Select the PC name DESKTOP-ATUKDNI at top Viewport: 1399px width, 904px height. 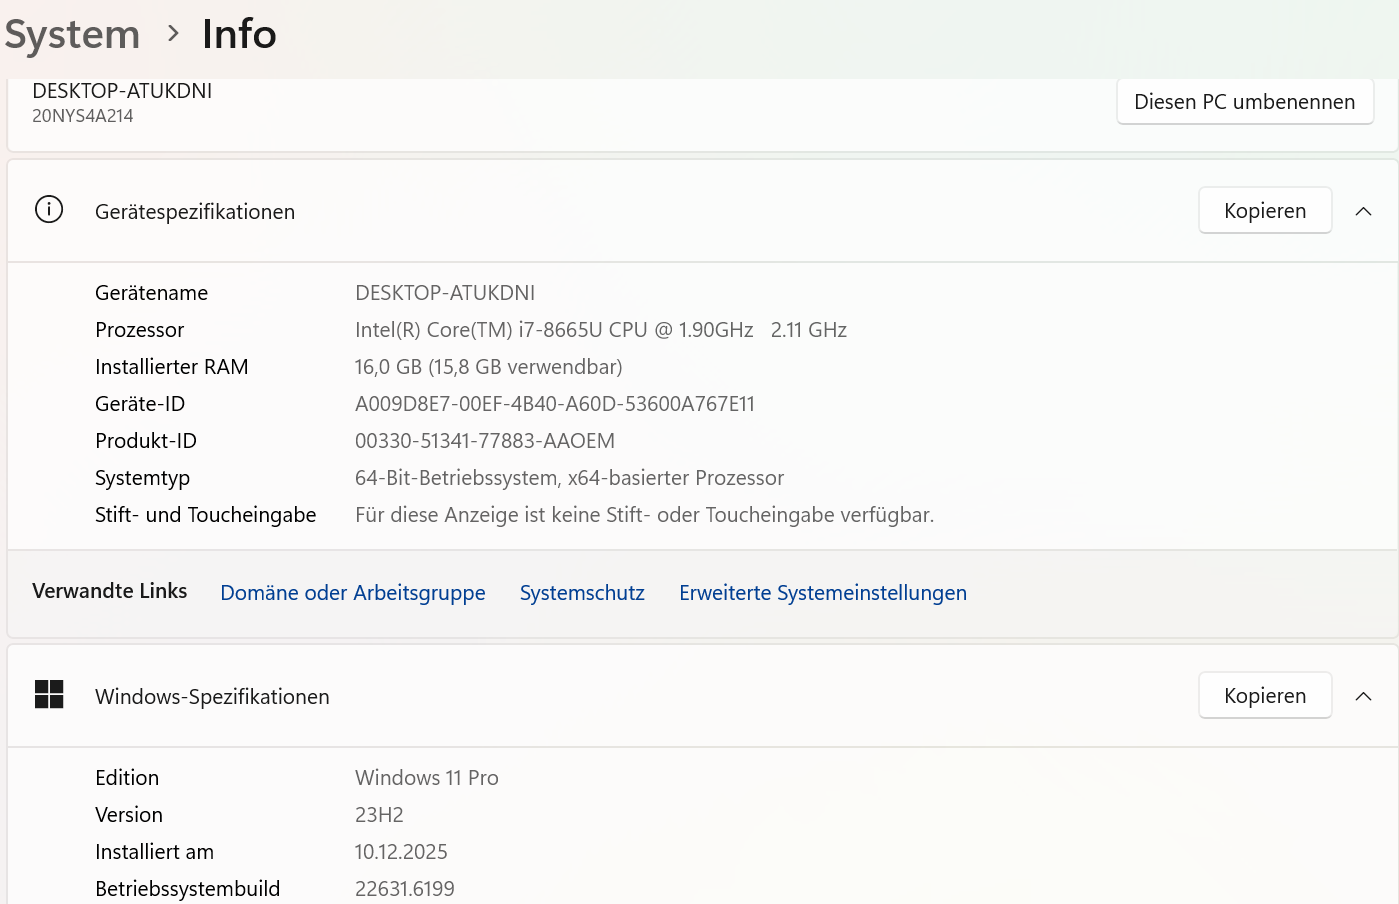pos(122,91)
